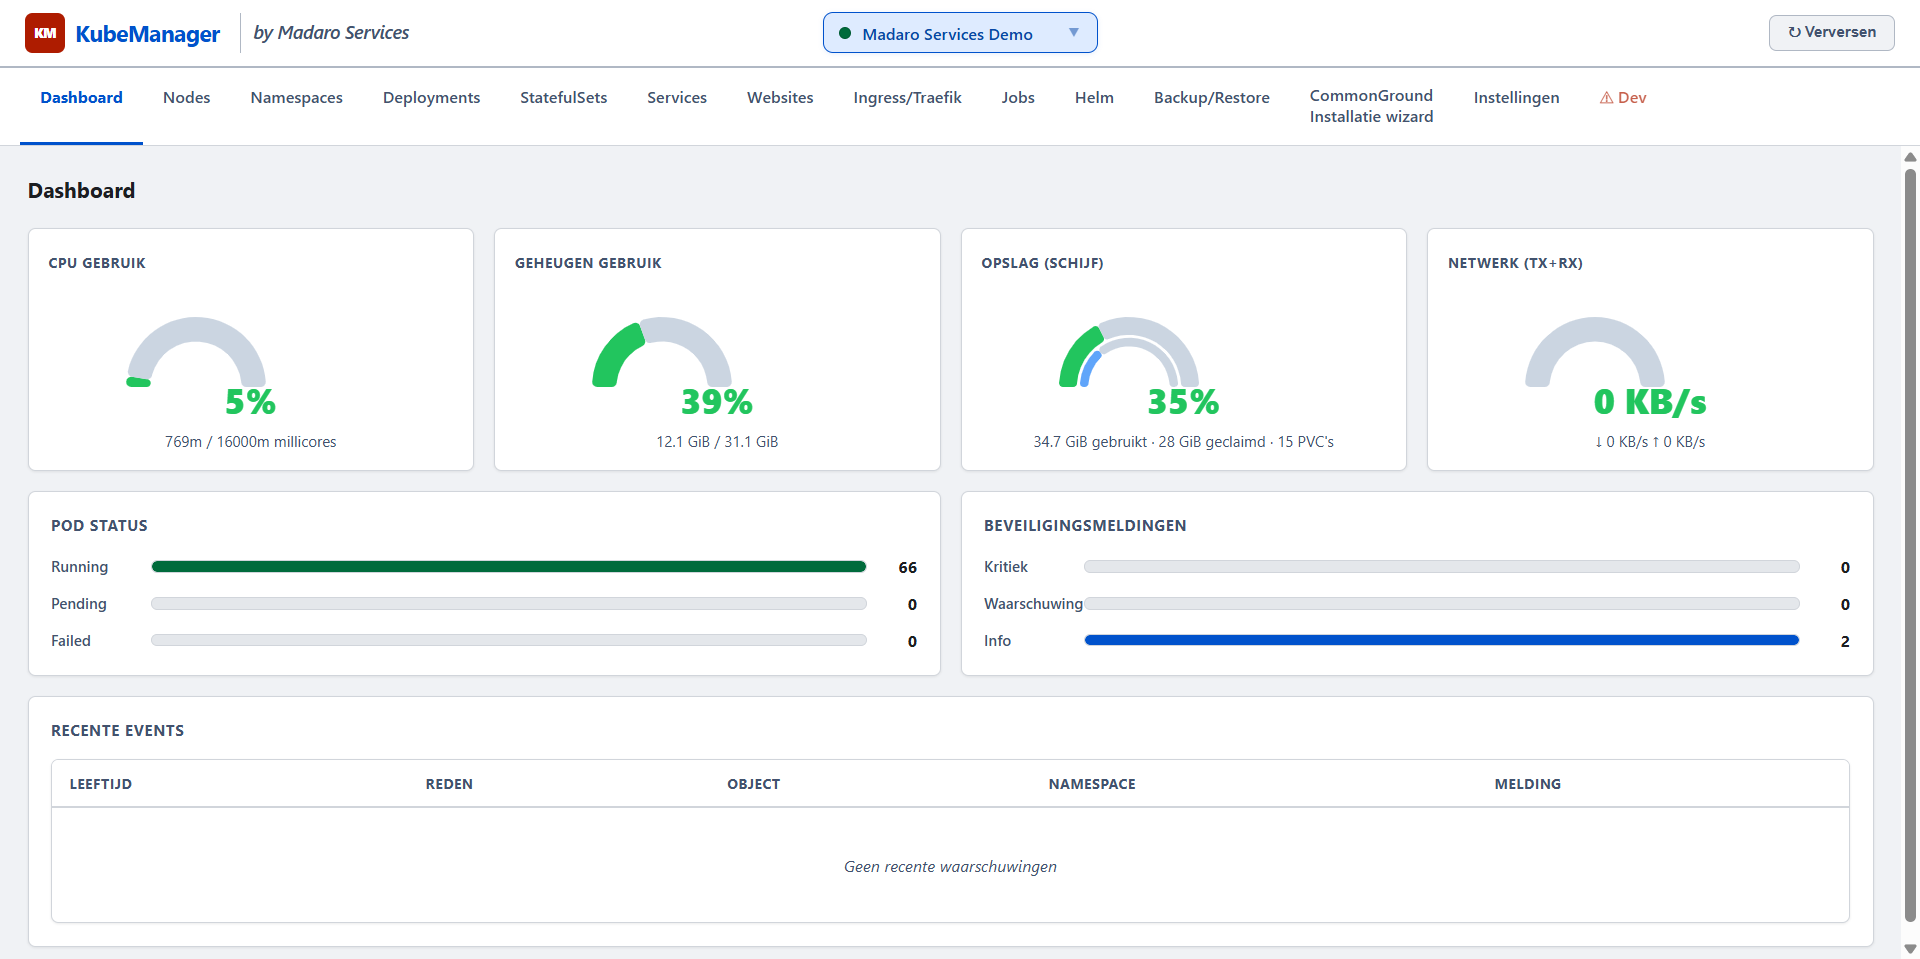
Task: Click the Reden column header
Action: click(x=449, y=784)
